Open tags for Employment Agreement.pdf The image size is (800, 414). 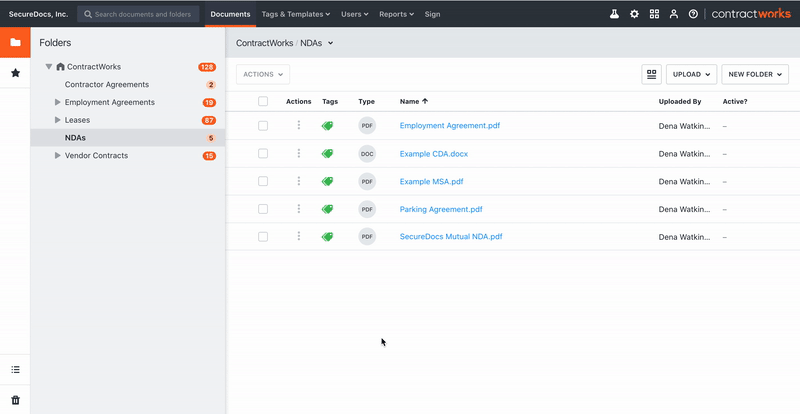pos(328,126)
